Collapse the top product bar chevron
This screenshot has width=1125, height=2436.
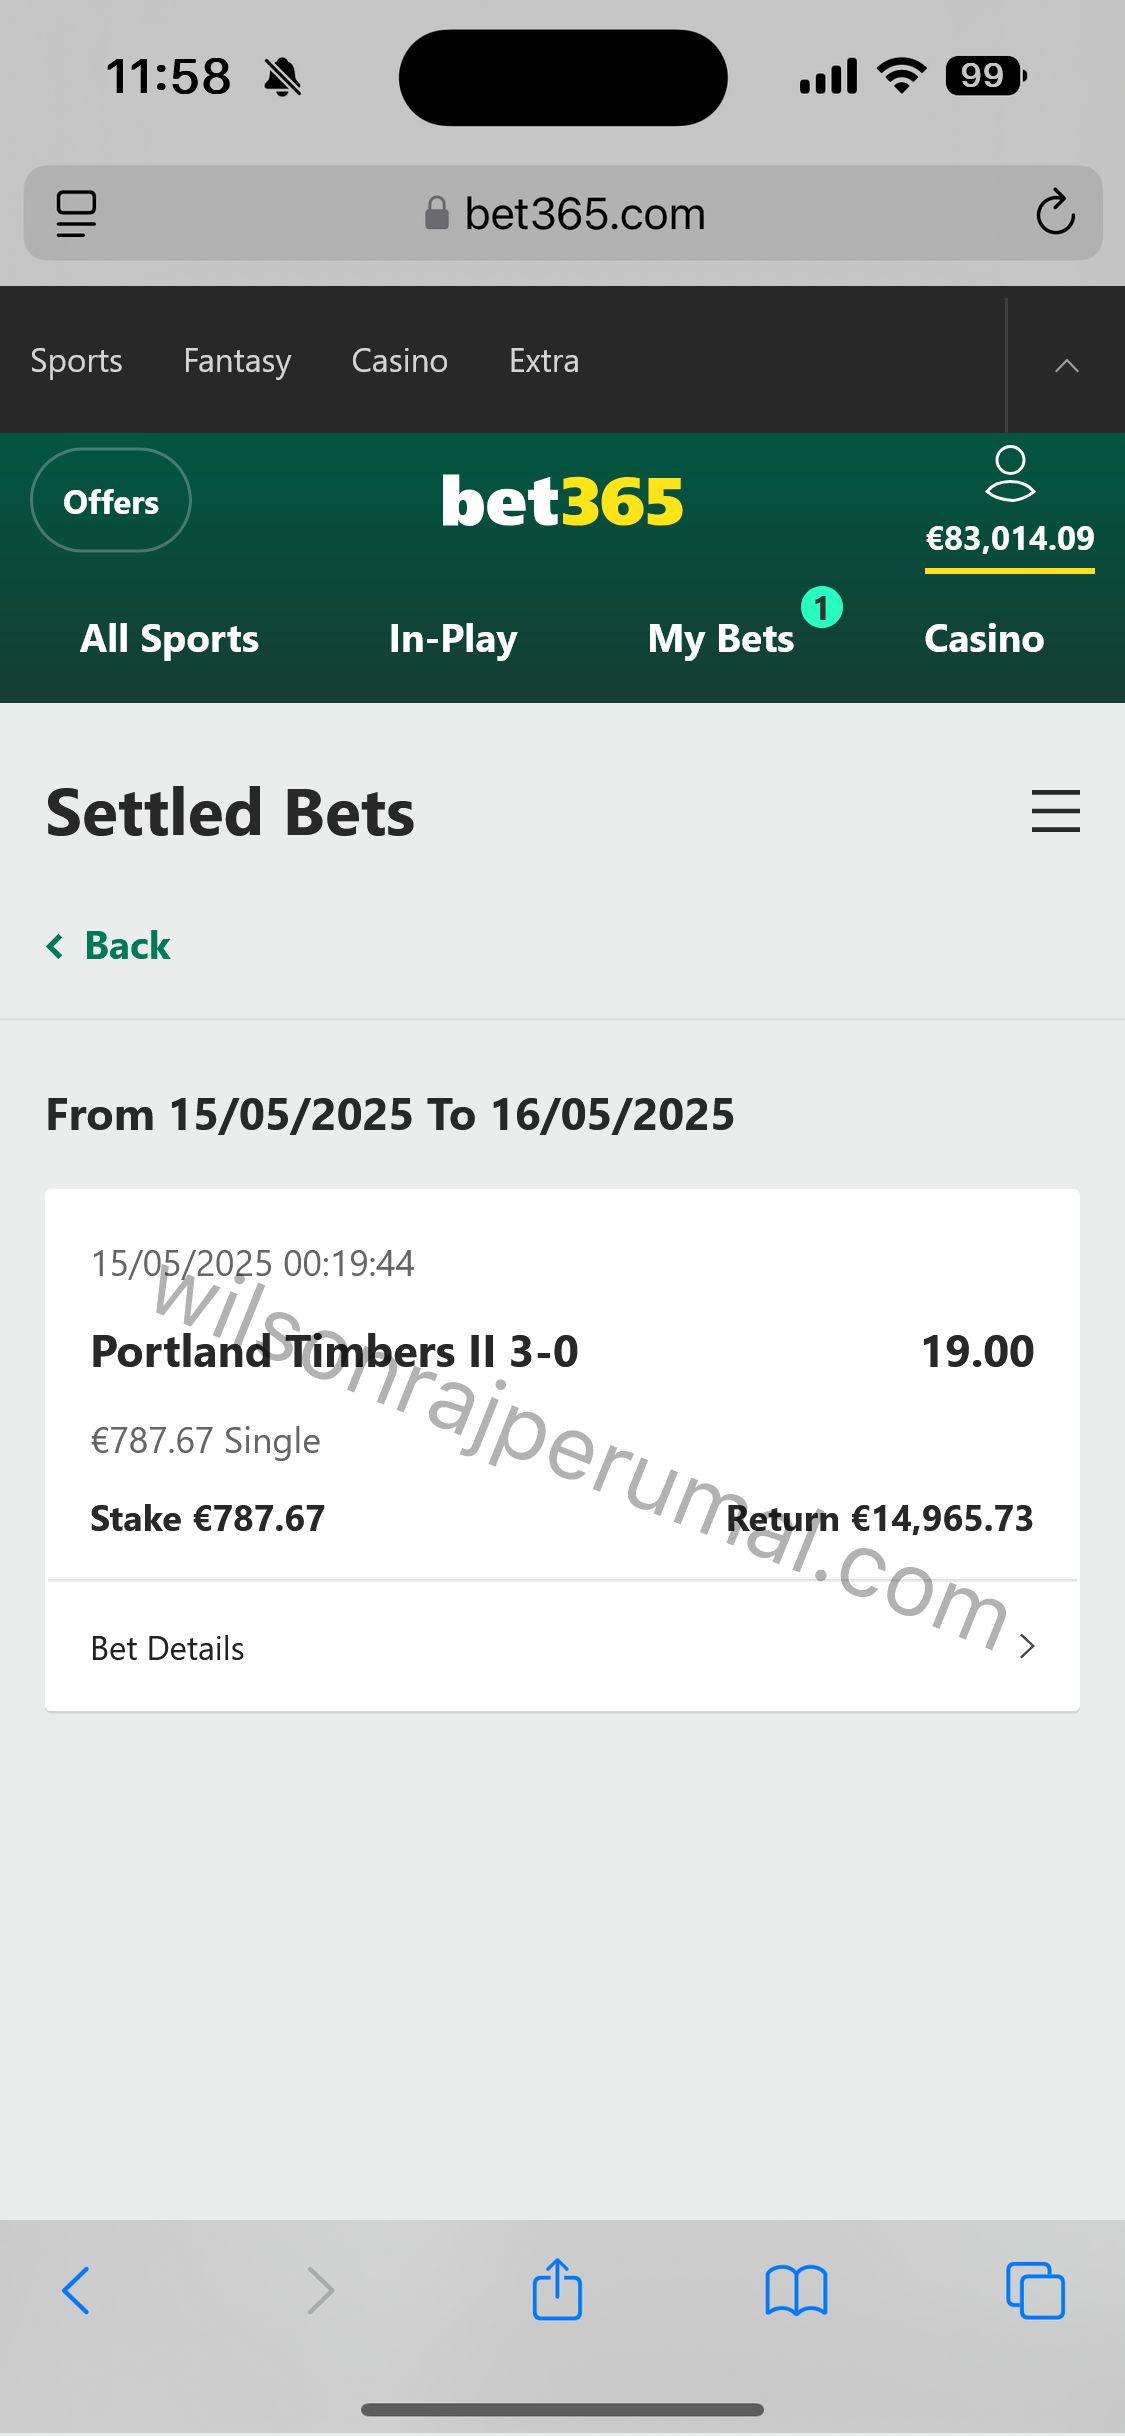[x=1067, y=365]
